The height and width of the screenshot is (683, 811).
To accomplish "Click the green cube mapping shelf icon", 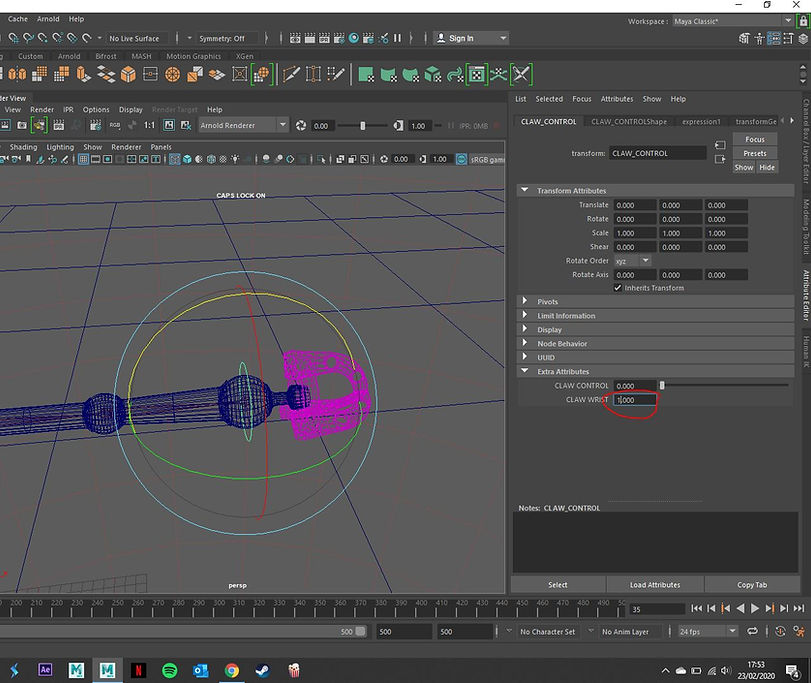I will 432,74.
